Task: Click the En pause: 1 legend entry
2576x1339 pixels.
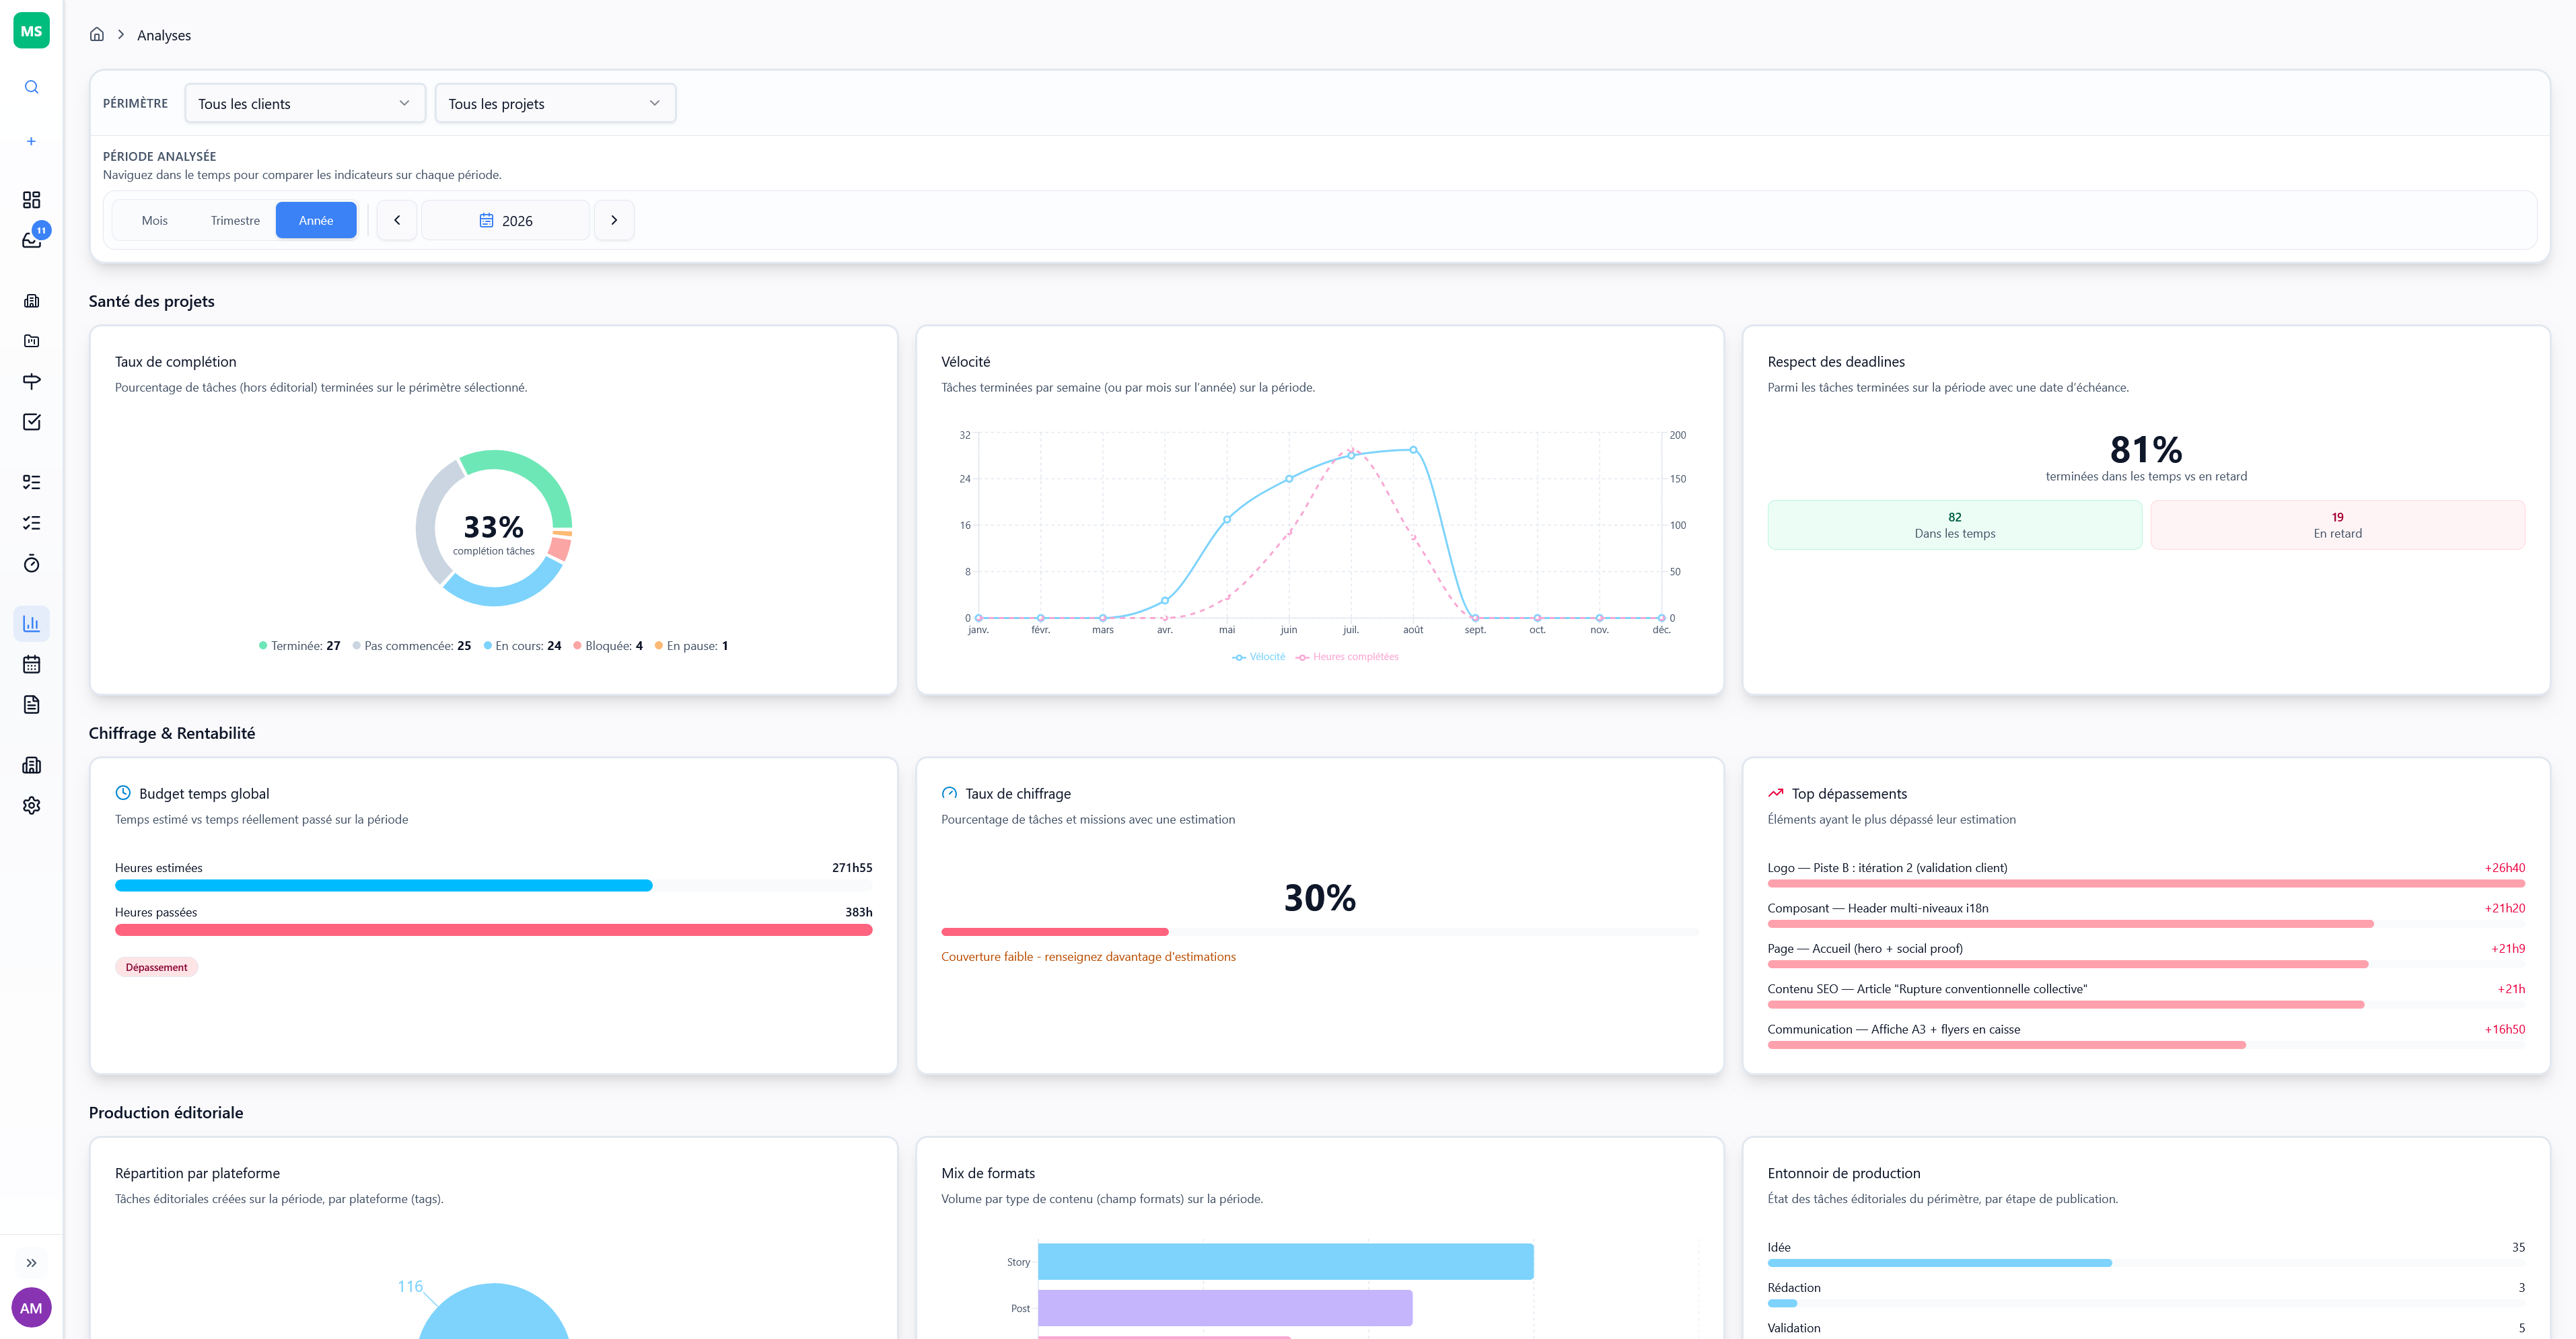Action: pos(691,646)
